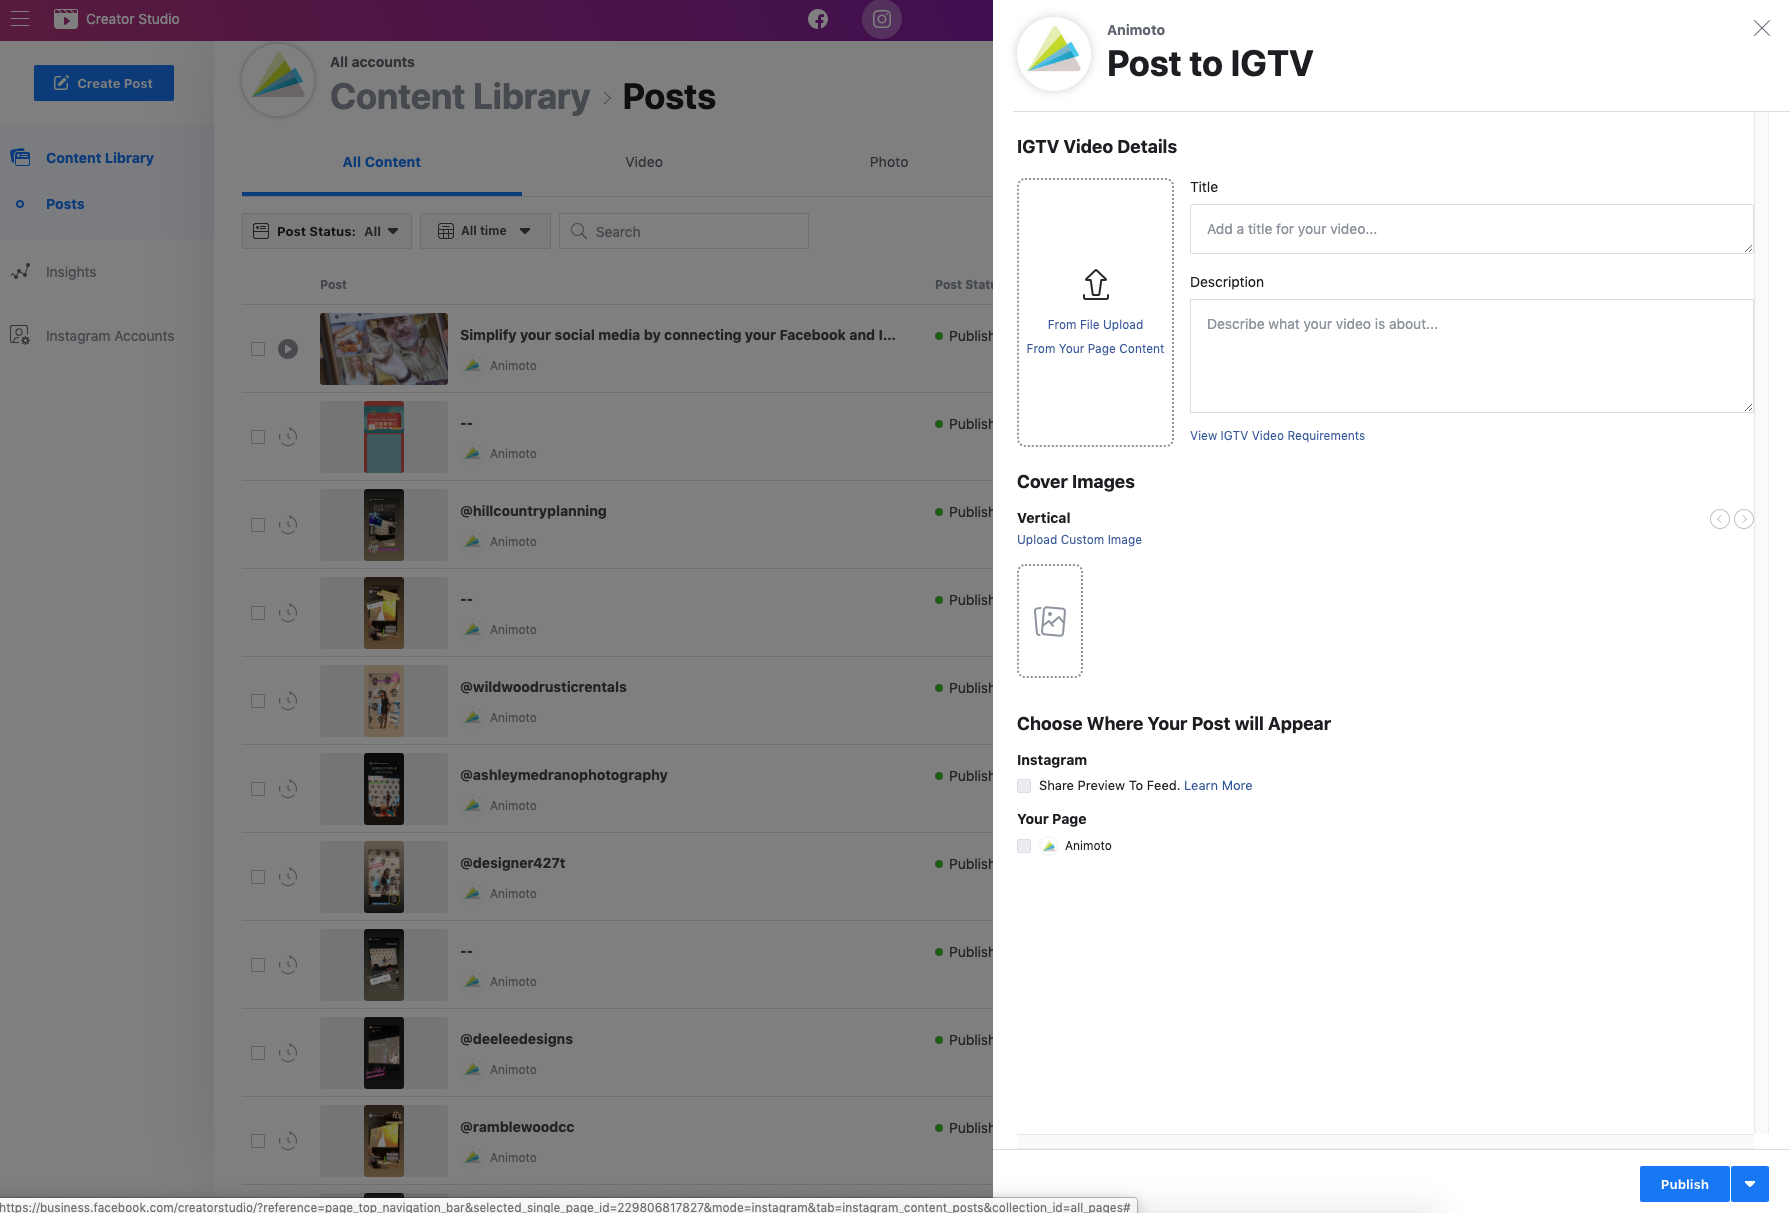Click story icon on @ashleymedranophotography row
The height and width of the screenshot is (1213, 1790).
(x=288, y=789)
